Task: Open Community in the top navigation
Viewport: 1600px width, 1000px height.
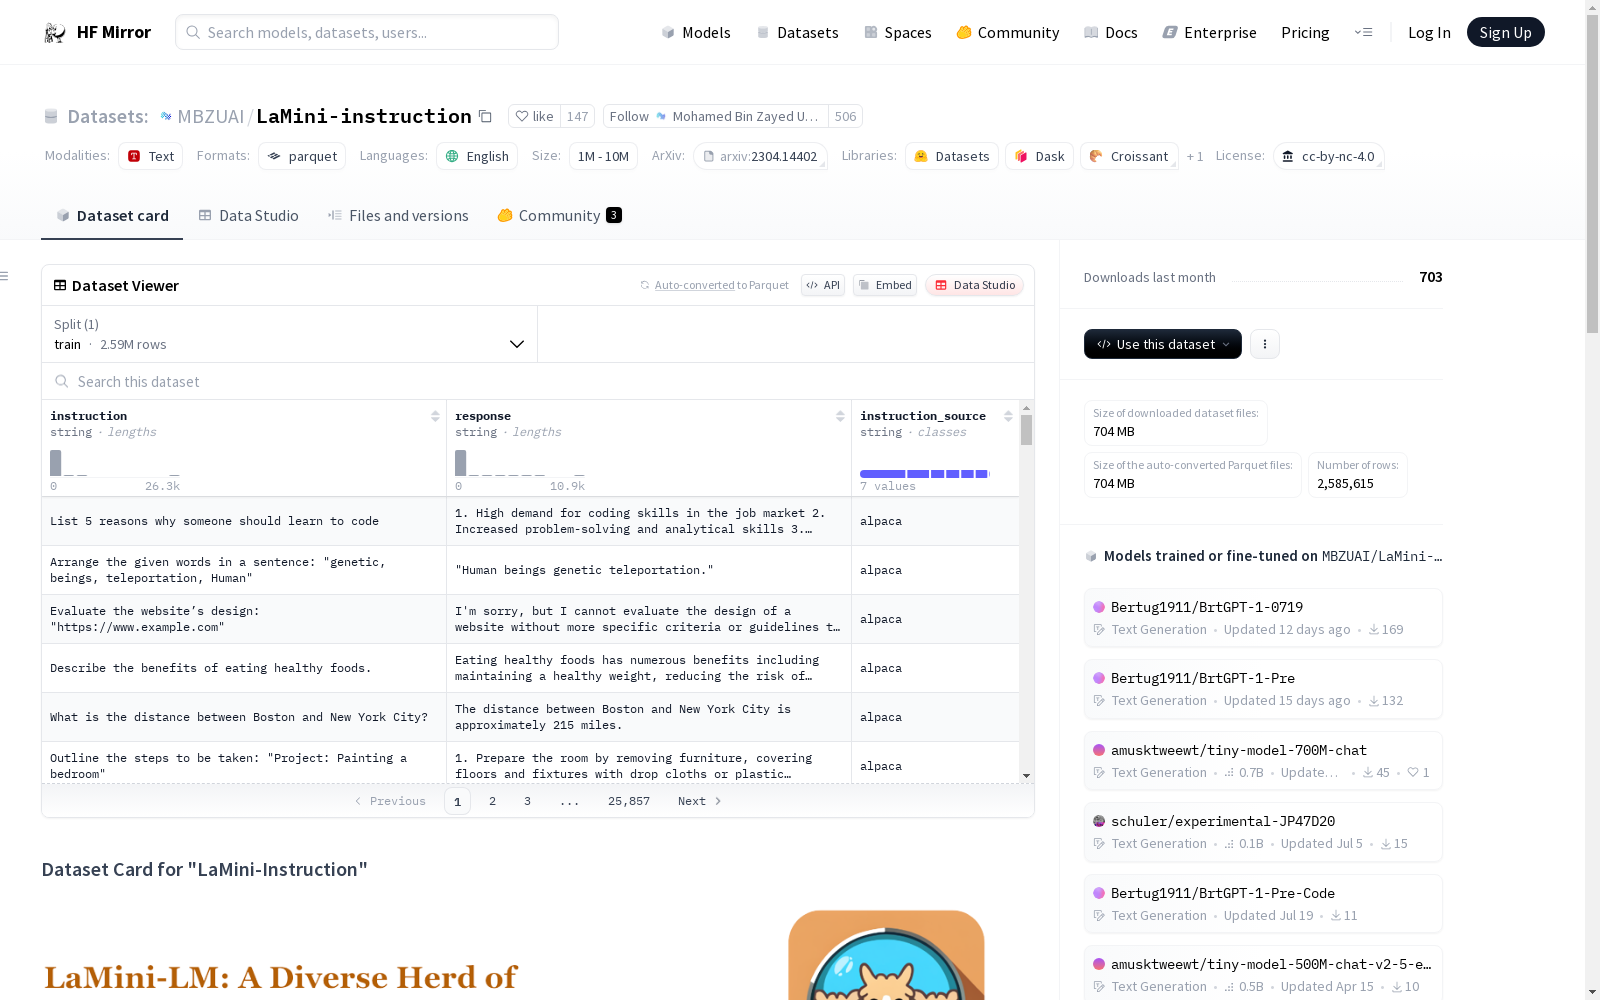Action: tap(1008, 32)
